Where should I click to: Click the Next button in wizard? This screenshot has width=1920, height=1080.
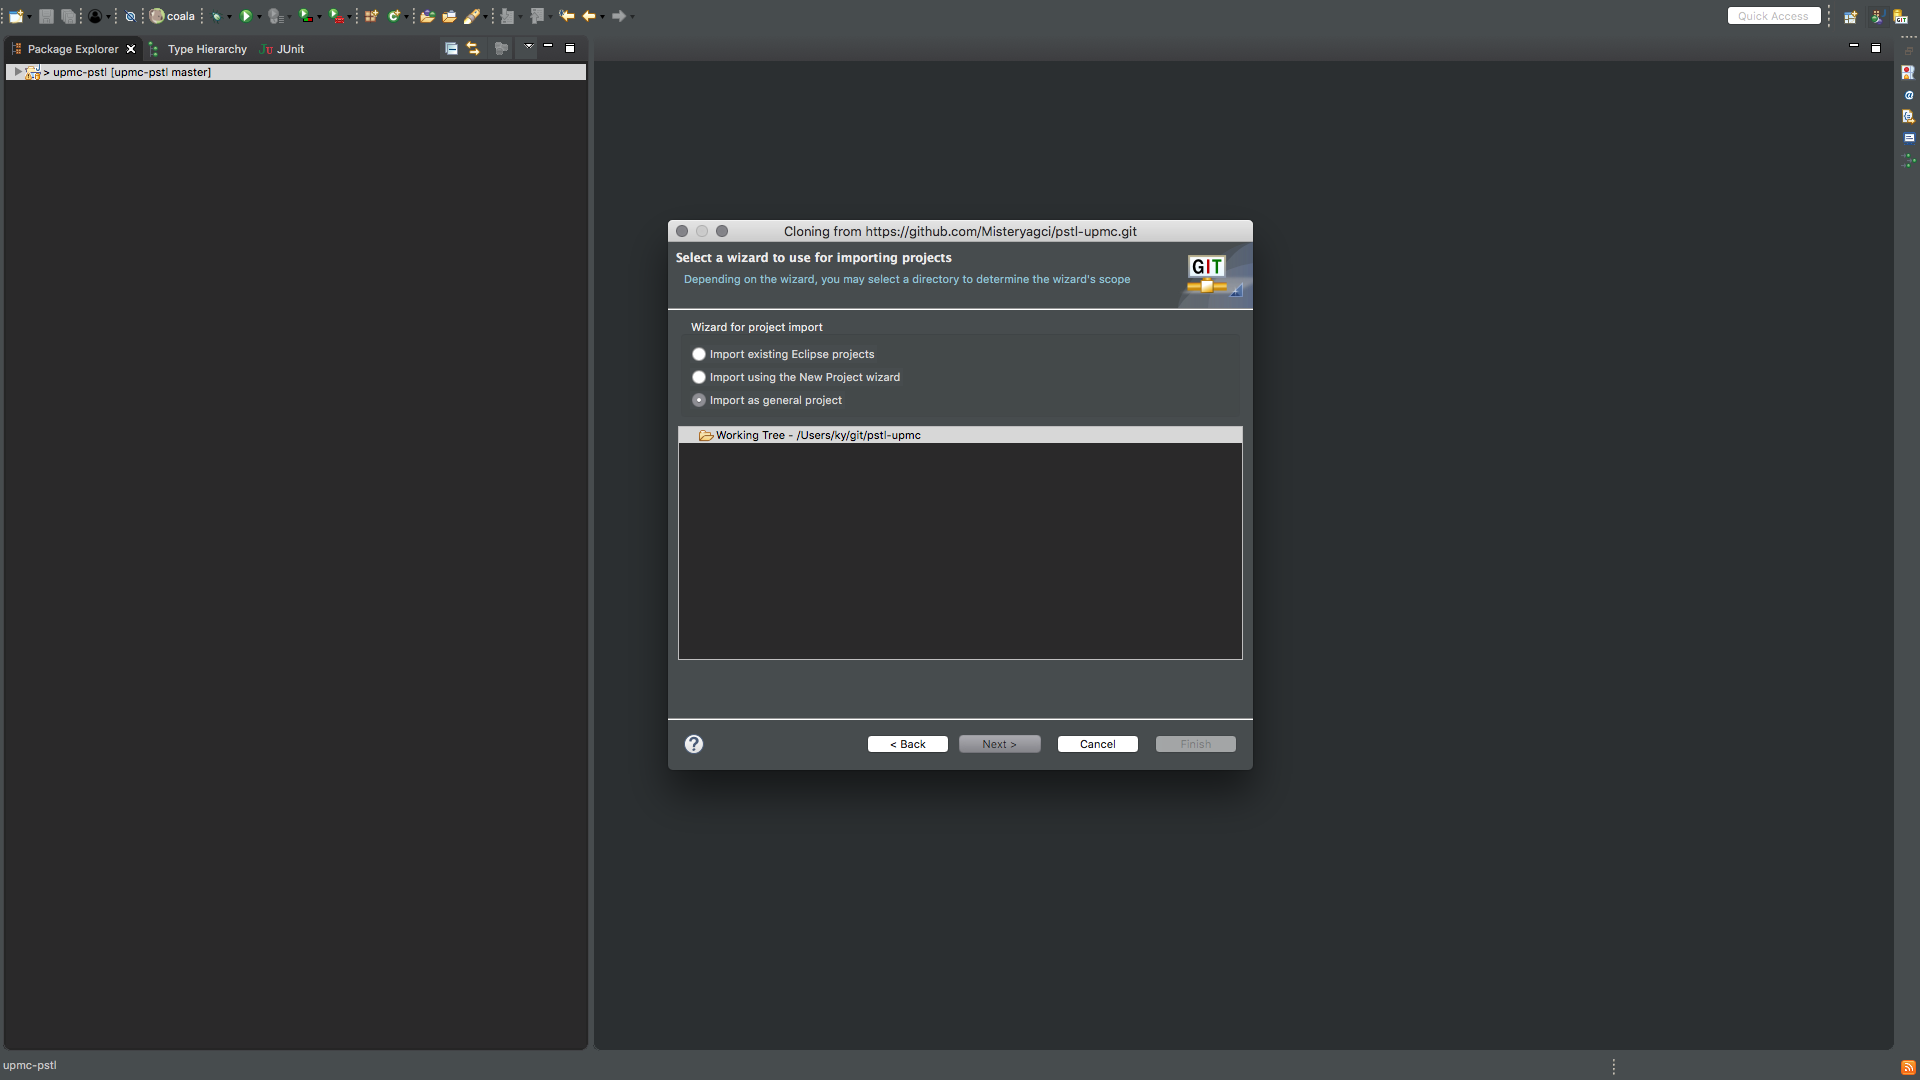coord(1000,744)
